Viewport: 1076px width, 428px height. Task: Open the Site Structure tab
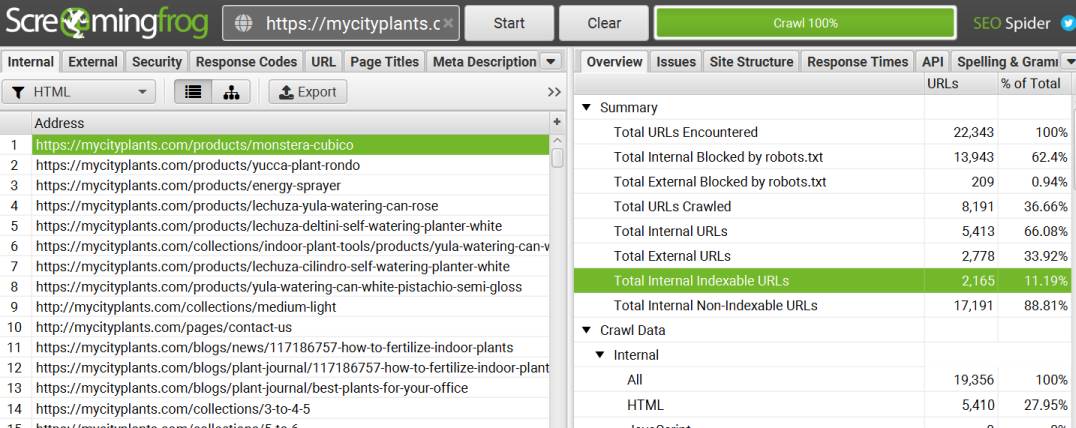751,62
